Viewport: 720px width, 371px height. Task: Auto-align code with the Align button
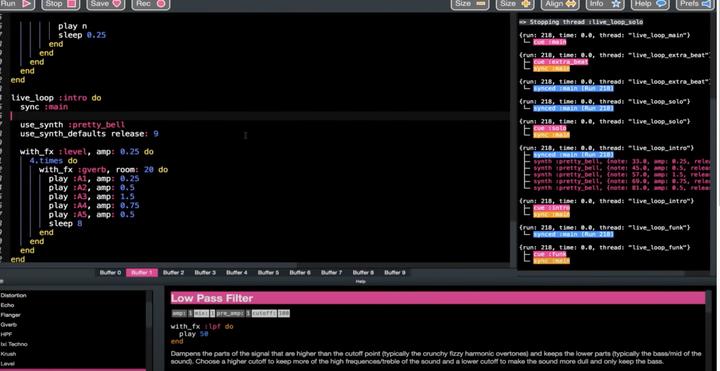560,4
